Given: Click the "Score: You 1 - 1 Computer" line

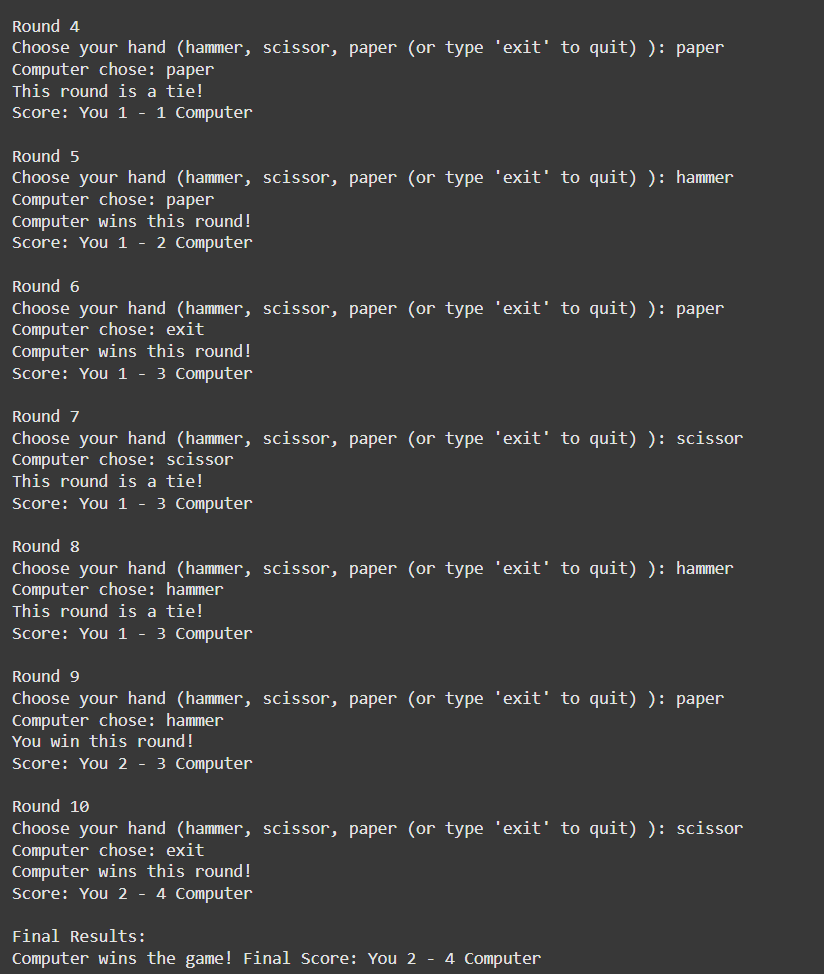Looking at the screenshot, I should [132, 113].
